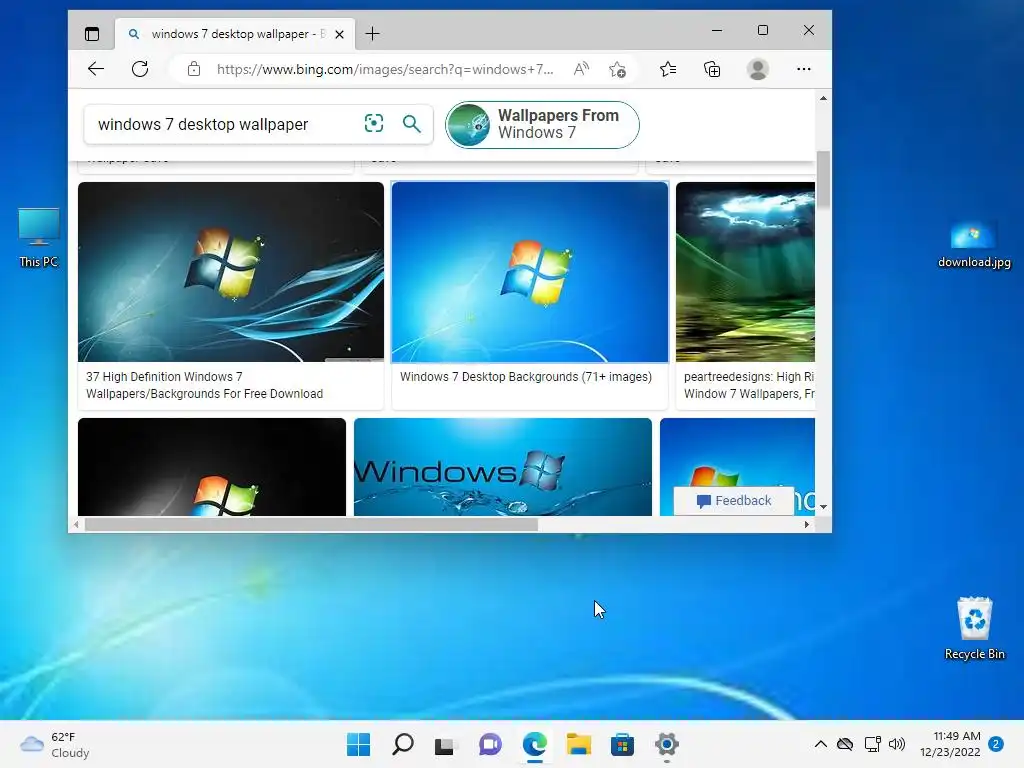Open the black background Windows logo thumbnail

click(212, 467)
